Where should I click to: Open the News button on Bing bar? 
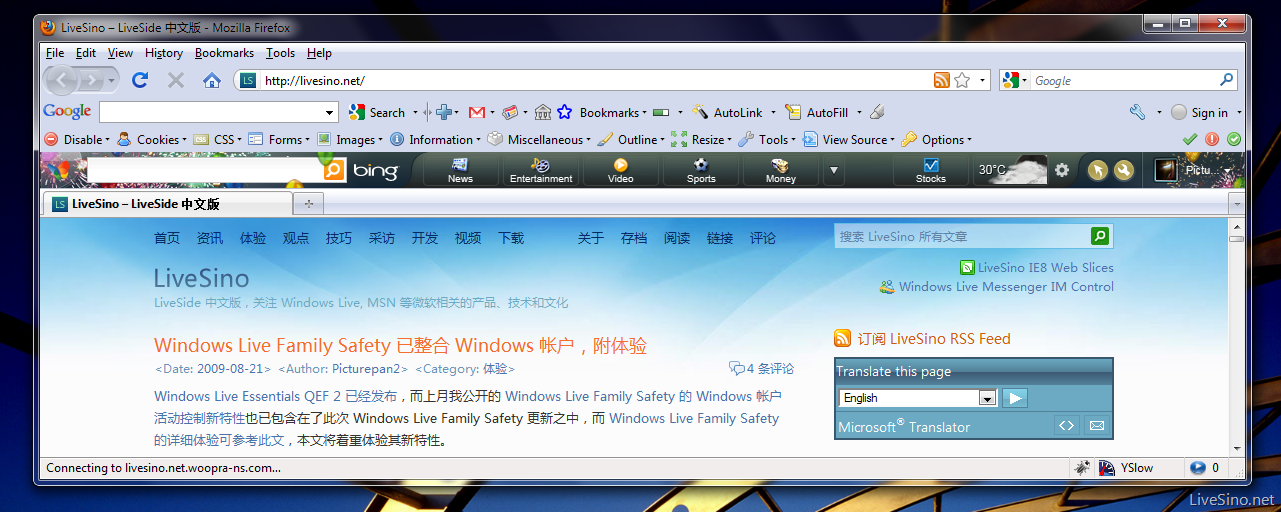point(460,170)
